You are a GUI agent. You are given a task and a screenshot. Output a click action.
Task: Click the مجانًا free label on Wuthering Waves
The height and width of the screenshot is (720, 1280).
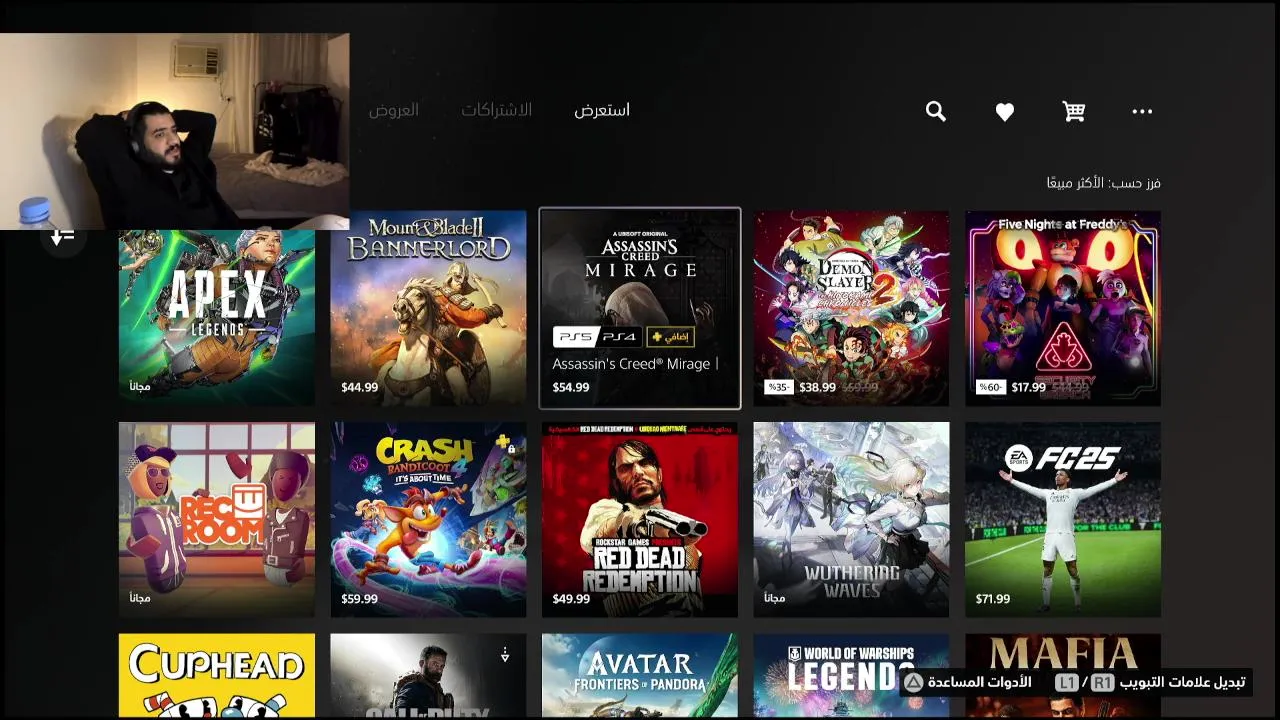[x=775, y=598]
